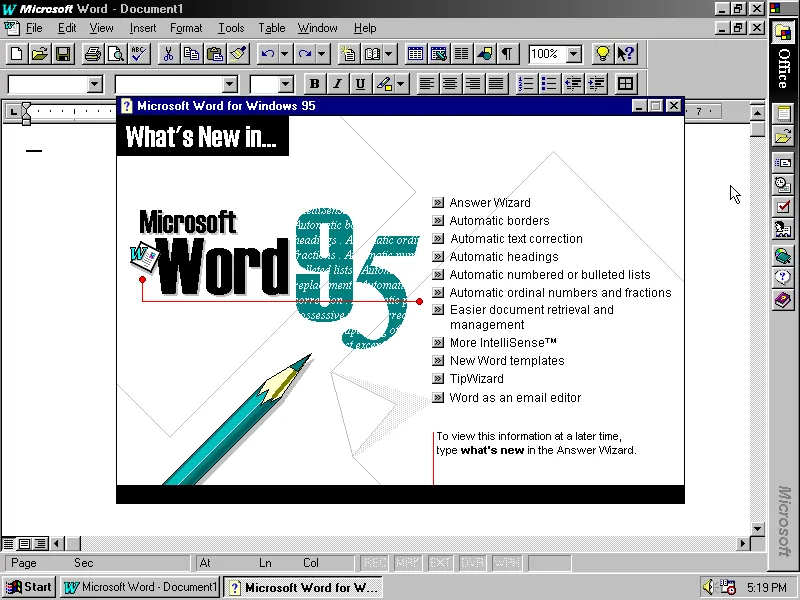
Task: Select the Format Painter tool
Action: 236,53
